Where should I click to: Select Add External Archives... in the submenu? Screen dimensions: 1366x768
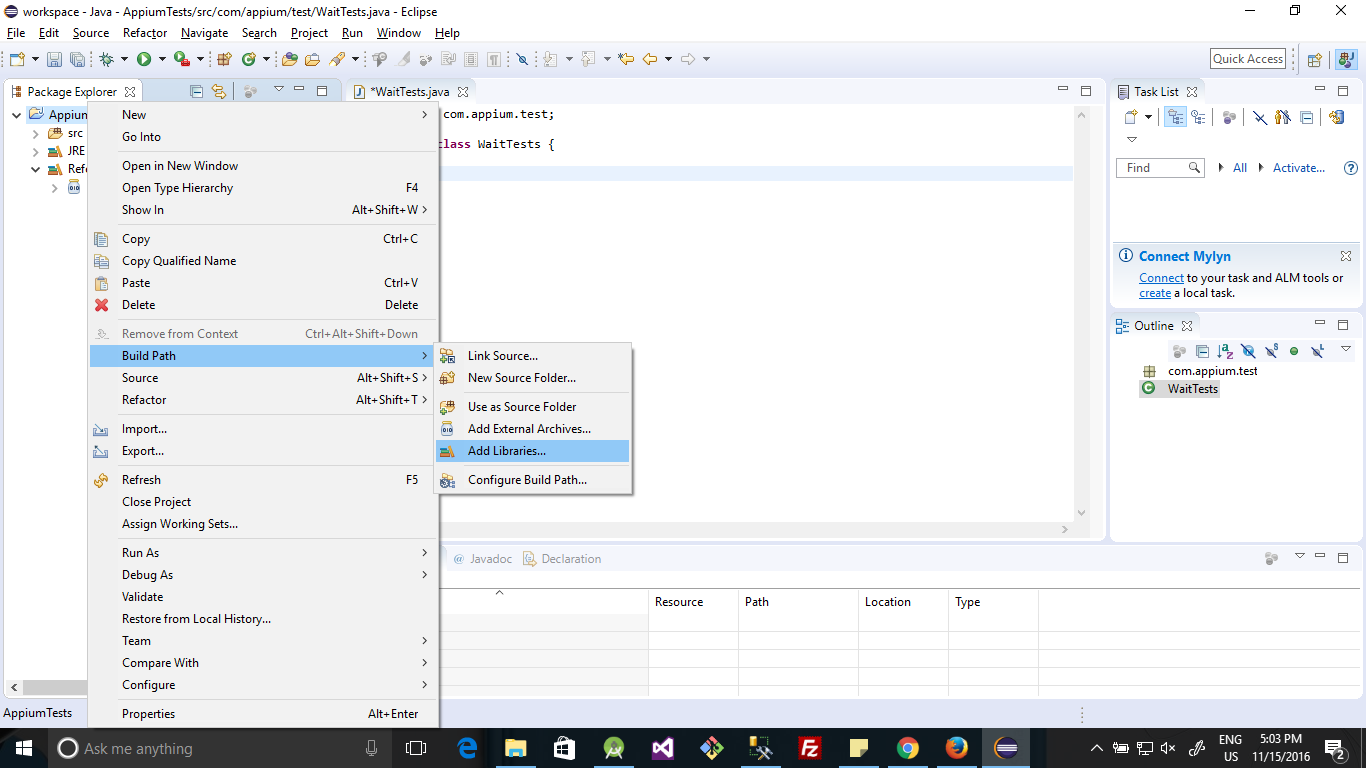point(533,429)
